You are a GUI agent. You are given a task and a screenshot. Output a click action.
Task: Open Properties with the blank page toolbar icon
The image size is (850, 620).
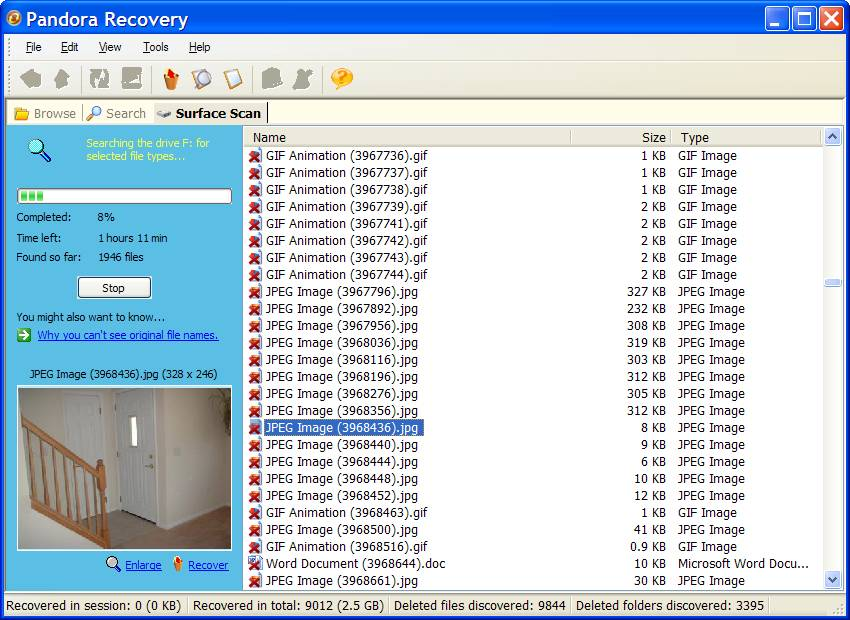click(x=233, y=79)
